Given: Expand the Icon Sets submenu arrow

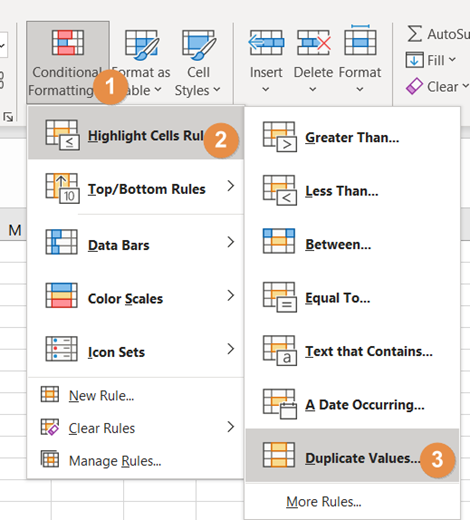Looking at the screenshot, I should click(x=231, y=349).
